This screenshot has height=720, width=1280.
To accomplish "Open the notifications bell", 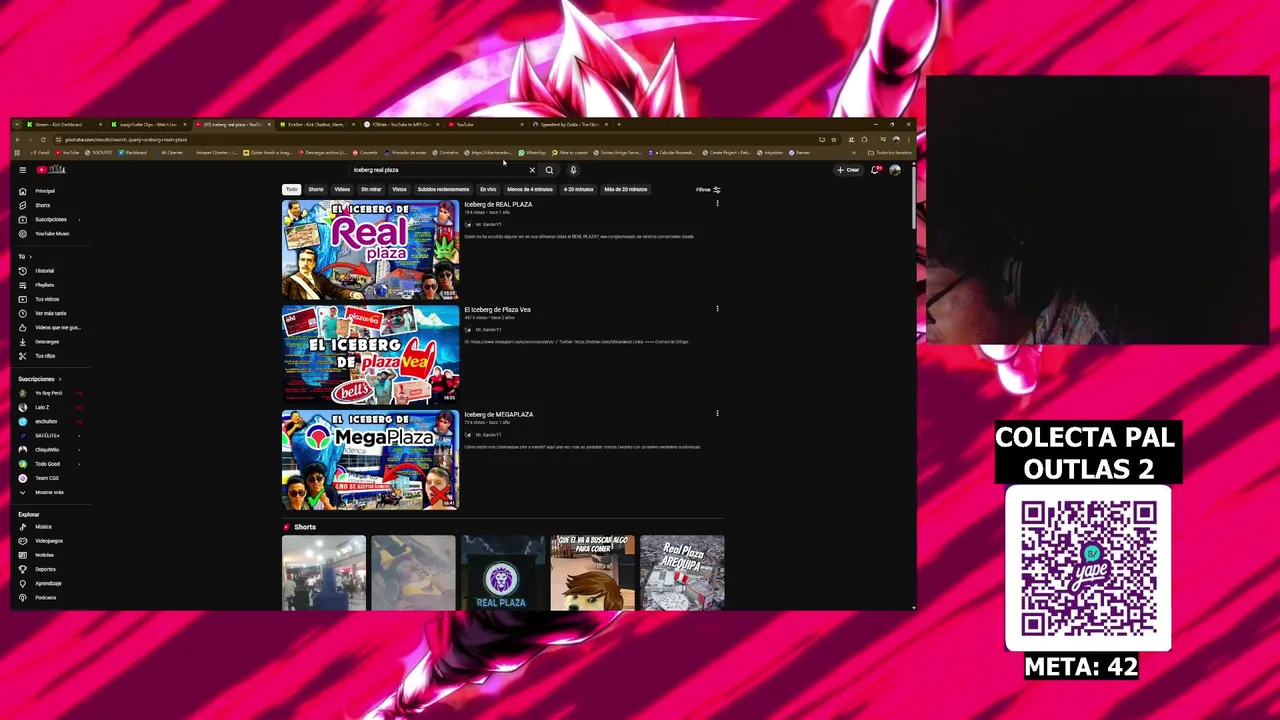I will 875,170.
